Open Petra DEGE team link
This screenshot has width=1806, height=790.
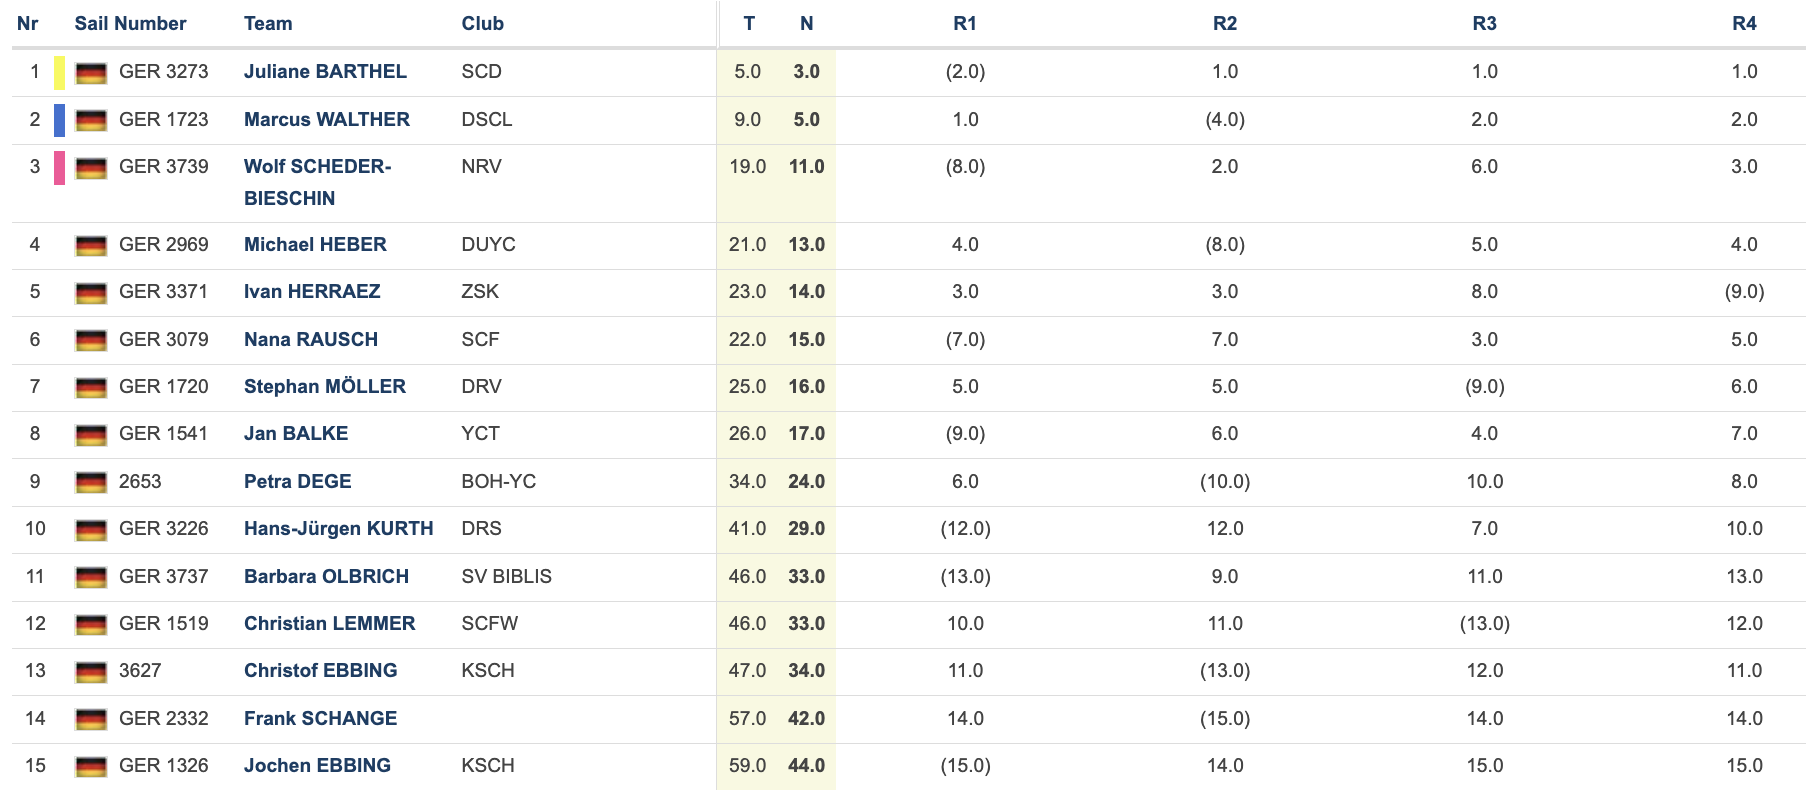(x=298, y=482)
